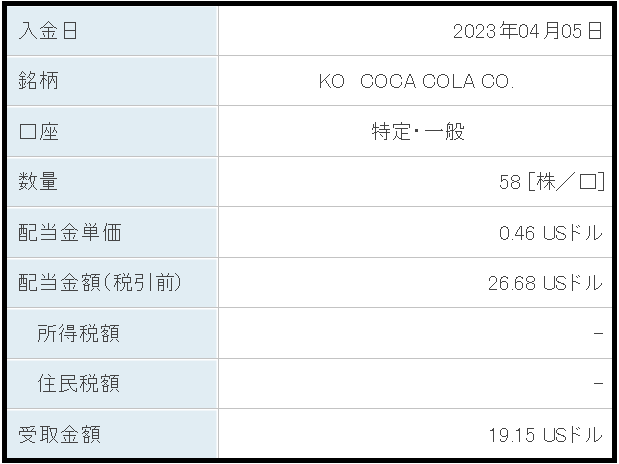This screenshot has width=619, height=464.
Task: Click the 受取金額 label
Action: pyautogui.click(x=59, y=434)
